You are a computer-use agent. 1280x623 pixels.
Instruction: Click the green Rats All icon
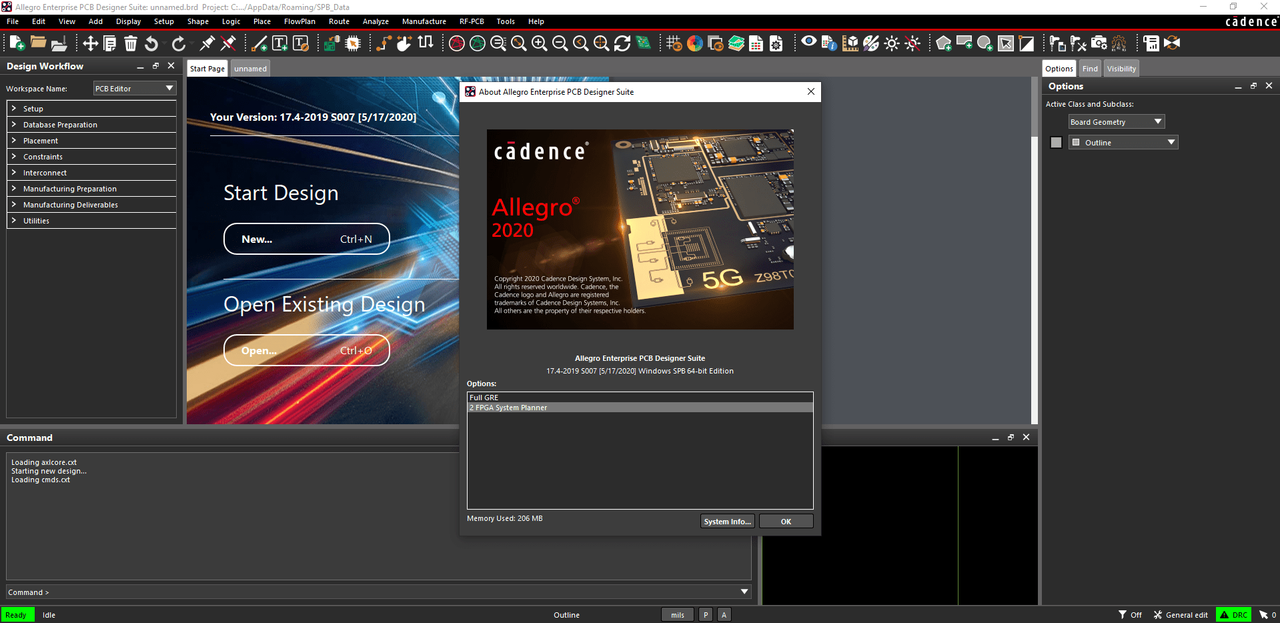click(478, 43)
